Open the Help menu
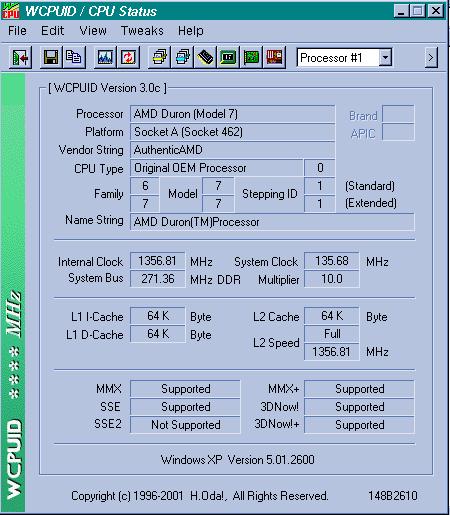Viewport: 450px width, 515px height. point(190,31)
